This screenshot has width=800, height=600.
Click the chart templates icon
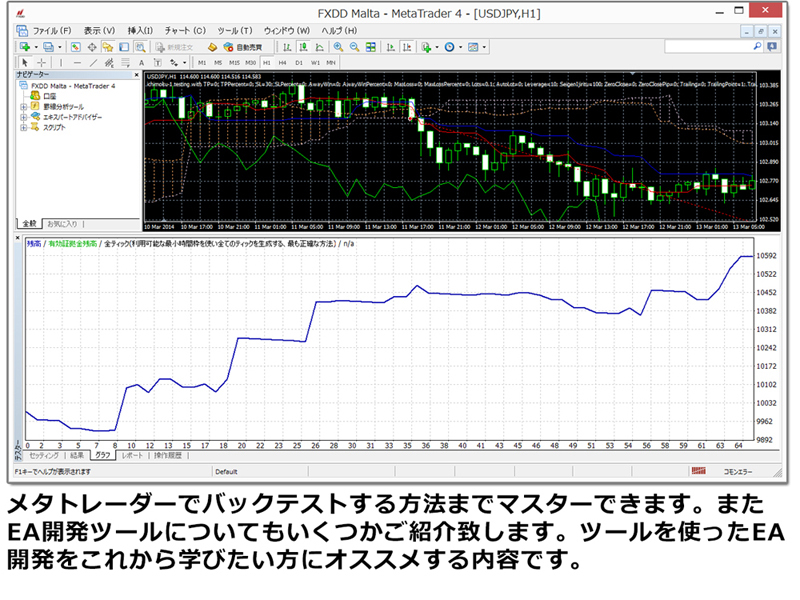click(x=473, y=47)
